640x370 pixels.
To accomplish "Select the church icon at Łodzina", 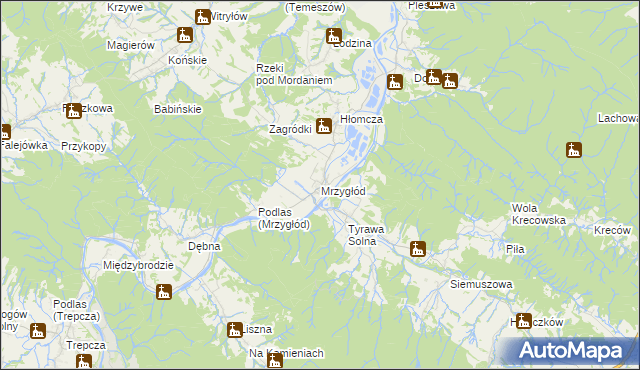I will coord(334,36).
